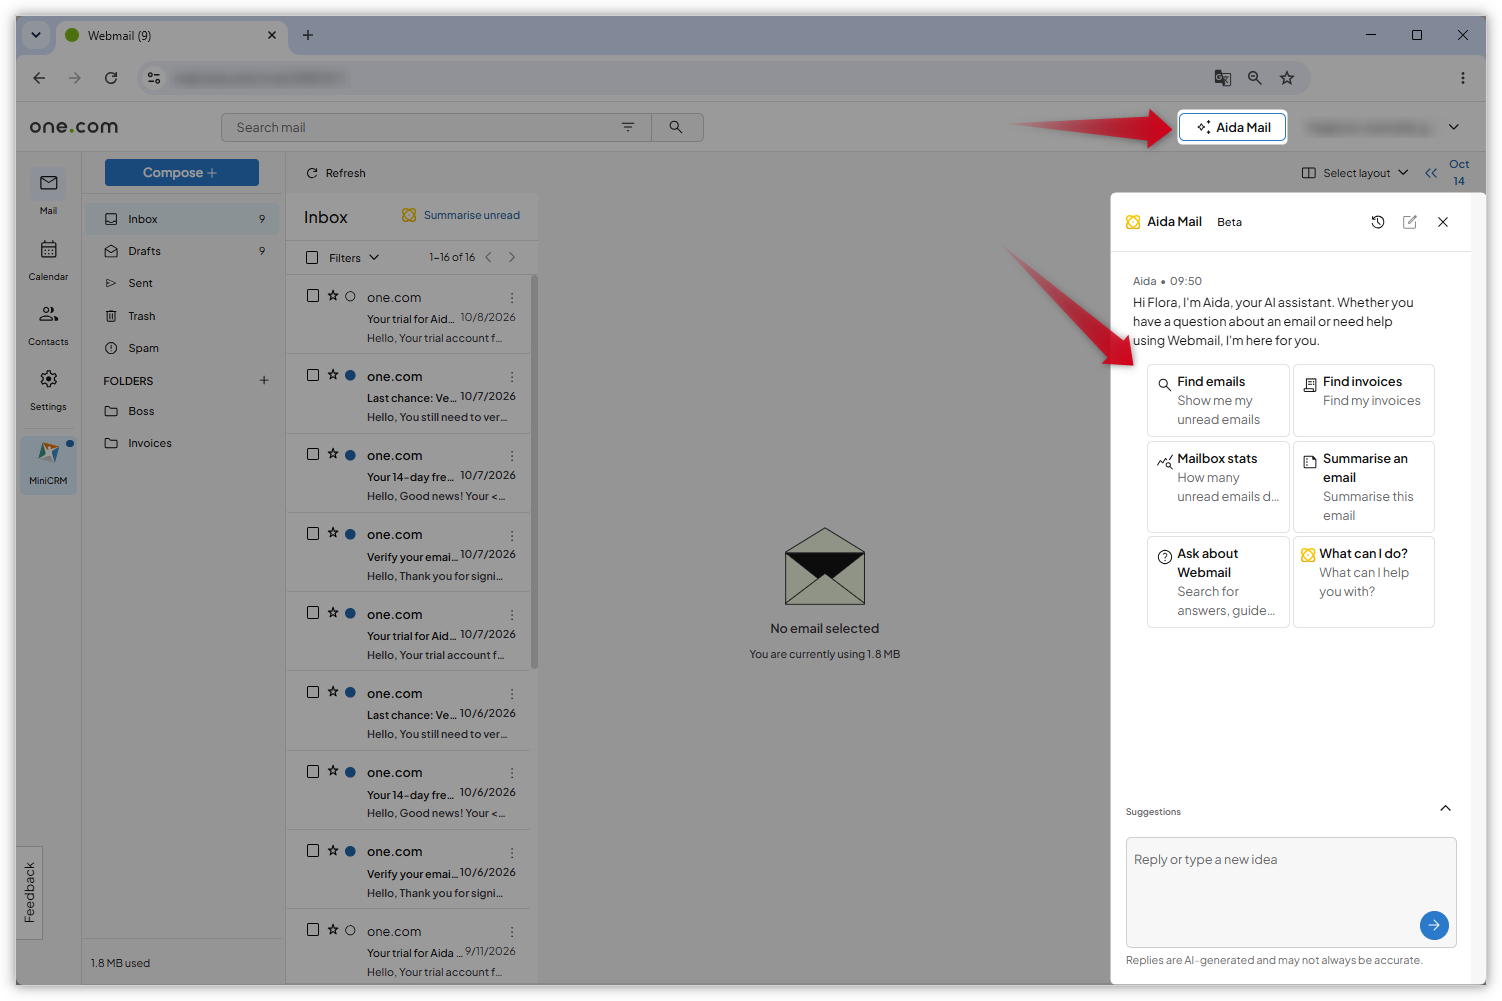
Task: Star the Last chance 10/7/2026 email
Action: pos(333,375)
